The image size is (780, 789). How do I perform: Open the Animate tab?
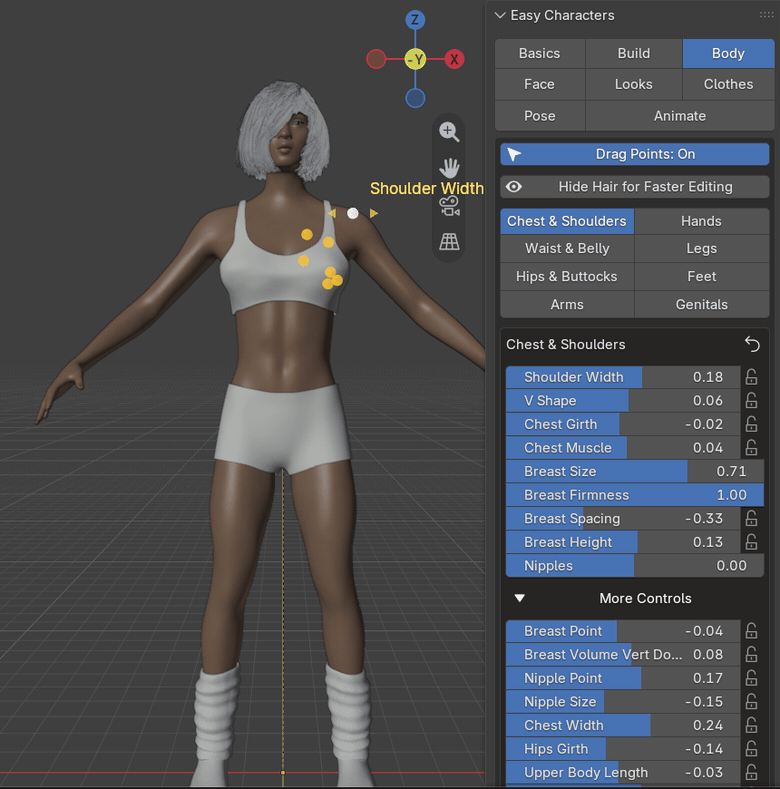click(x=680, y=116)
